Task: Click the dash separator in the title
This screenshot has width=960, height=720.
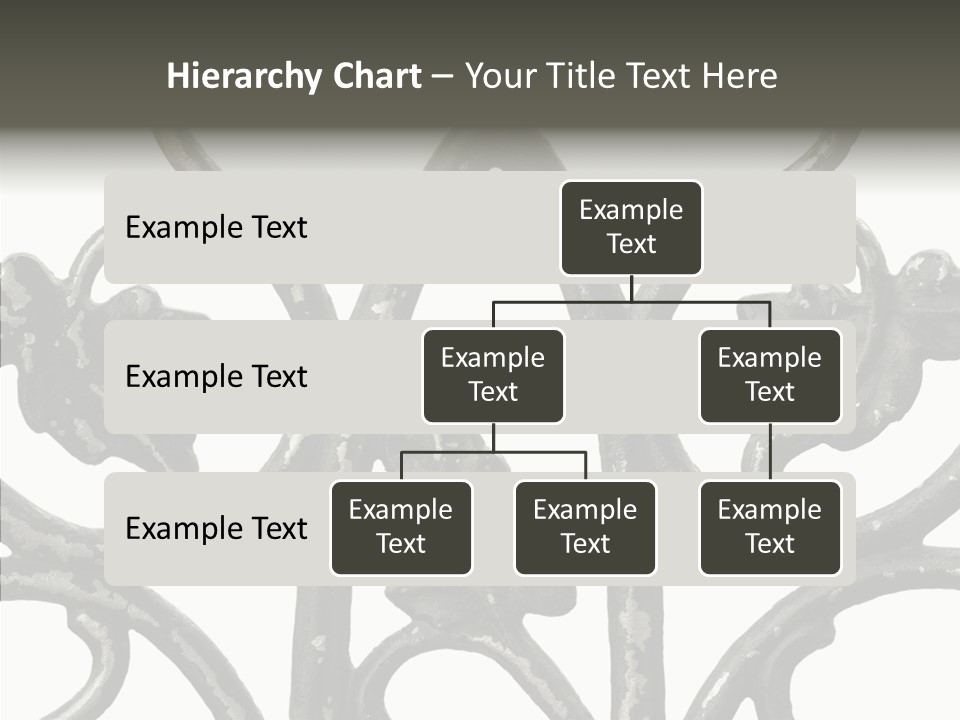Action: click(x=442, y=77)
